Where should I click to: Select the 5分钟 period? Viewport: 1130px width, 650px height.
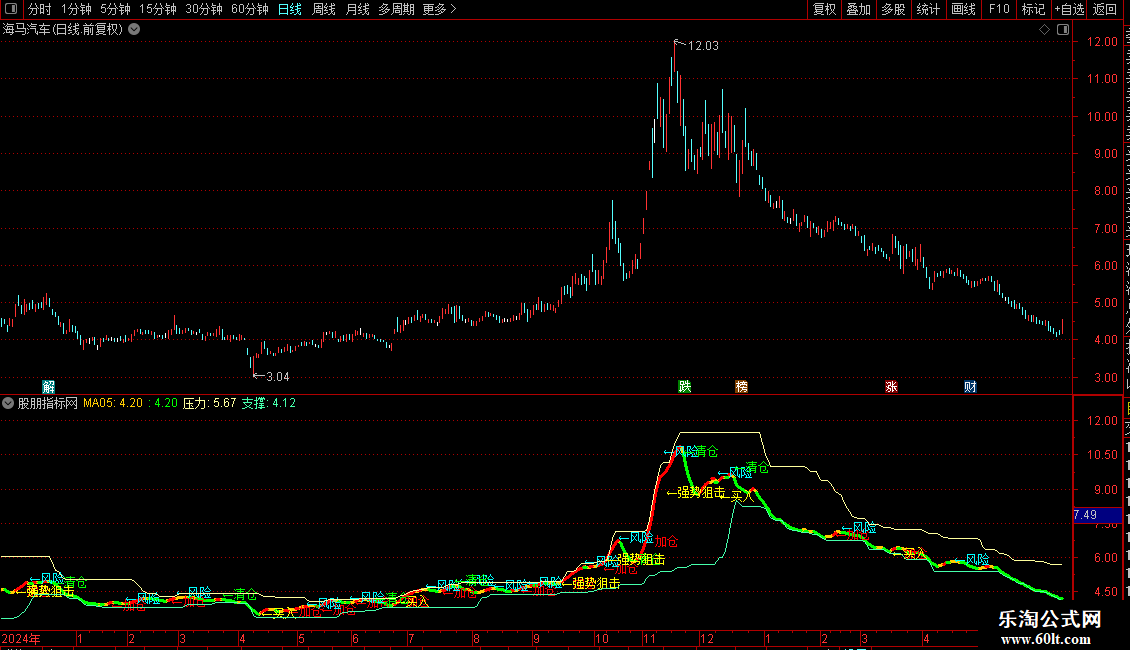coord(115,9)
